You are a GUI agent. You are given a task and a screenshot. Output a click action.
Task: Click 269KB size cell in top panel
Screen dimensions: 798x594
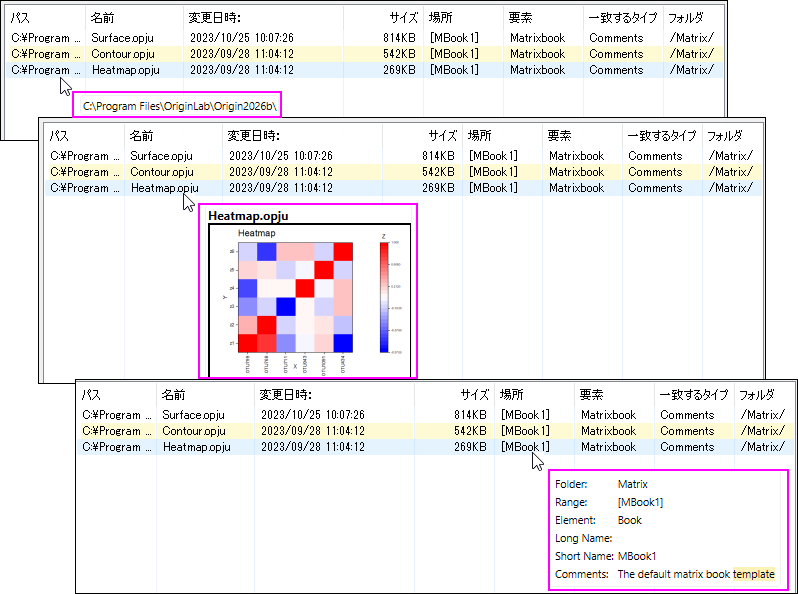[400, 70]
